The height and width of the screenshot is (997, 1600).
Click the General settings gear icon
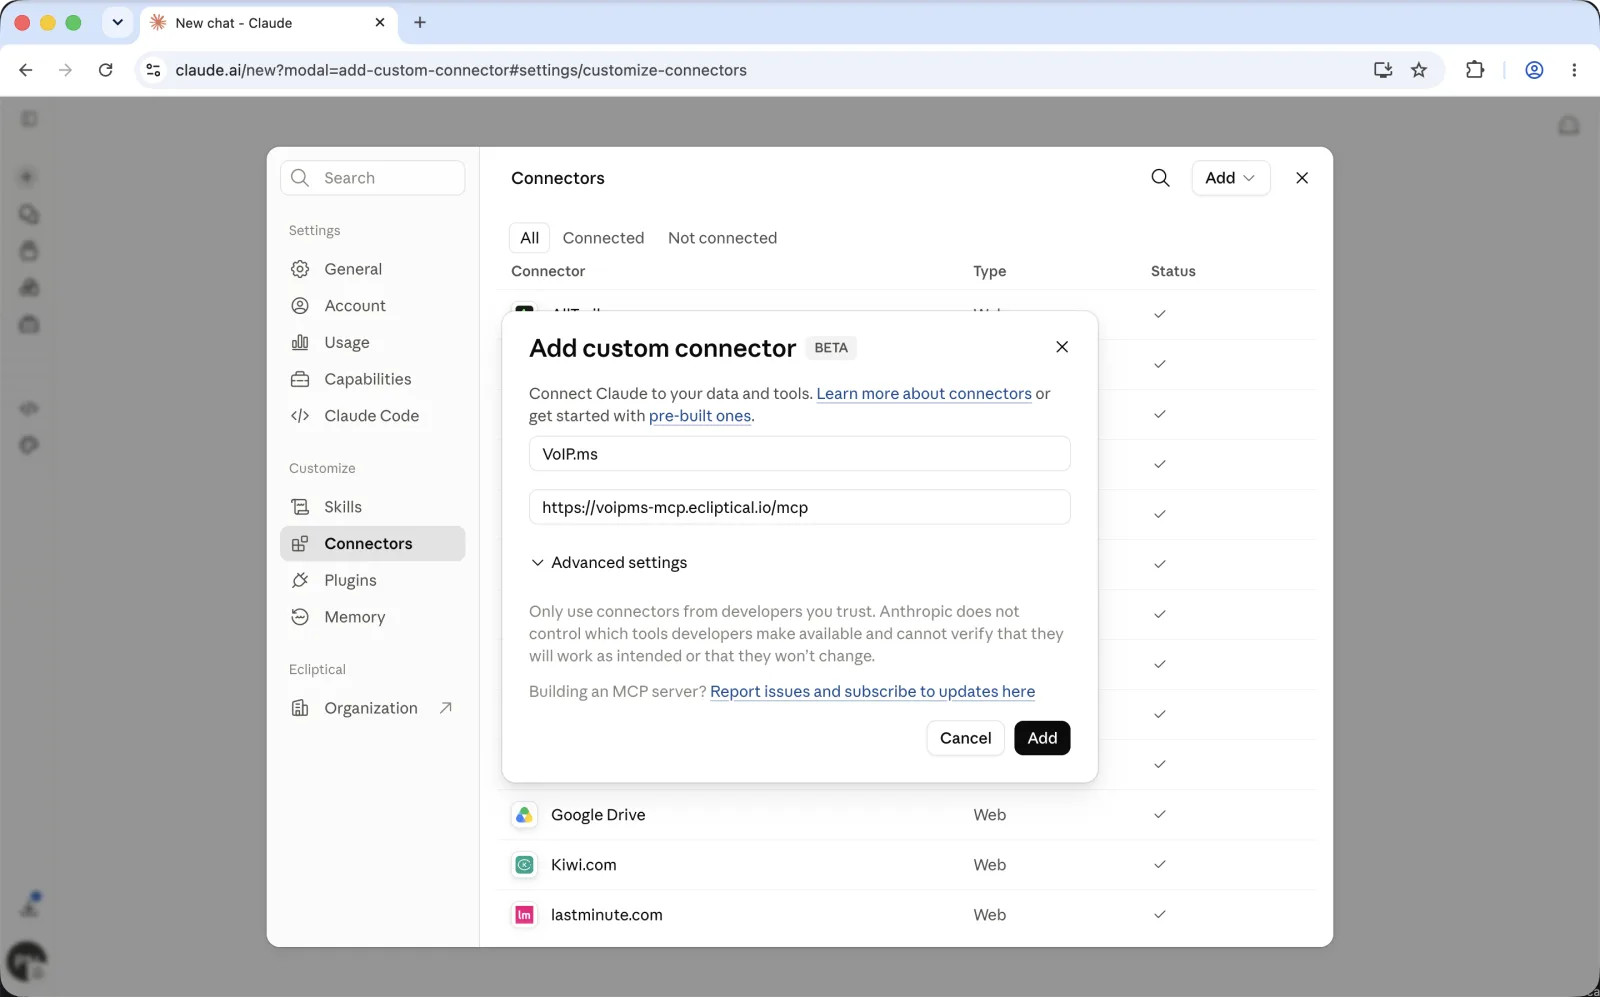(x=300, y=269)
